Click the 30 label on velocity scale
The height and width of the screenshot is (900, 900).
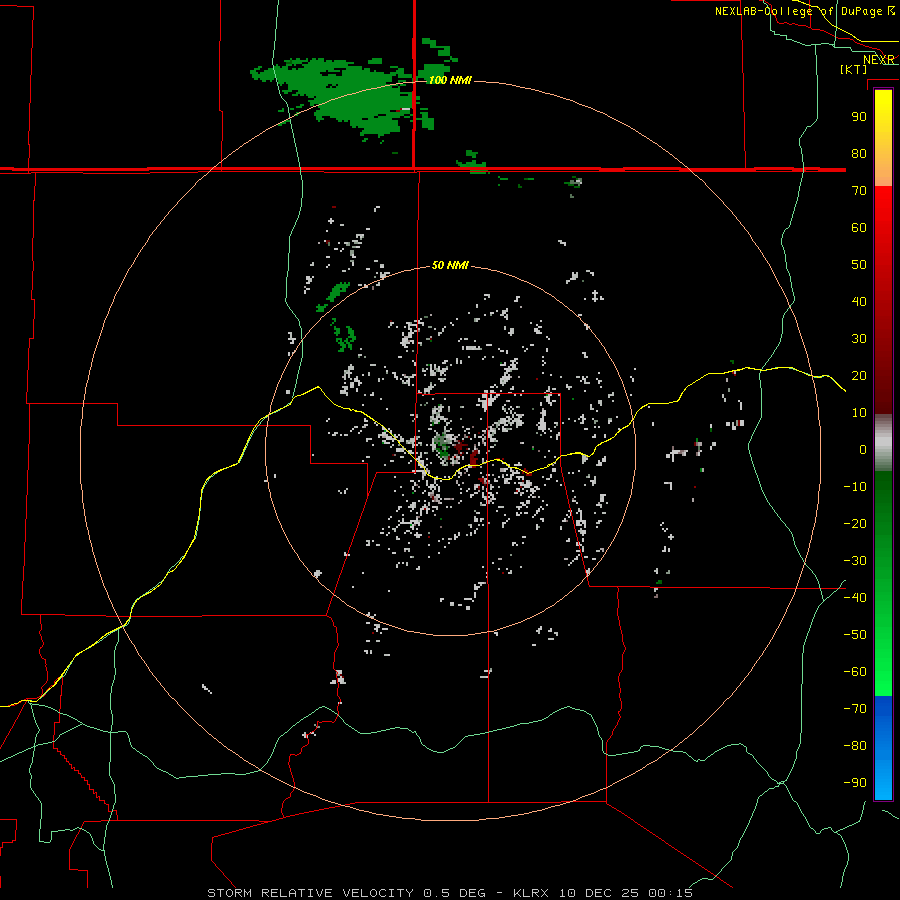[859, 339]
